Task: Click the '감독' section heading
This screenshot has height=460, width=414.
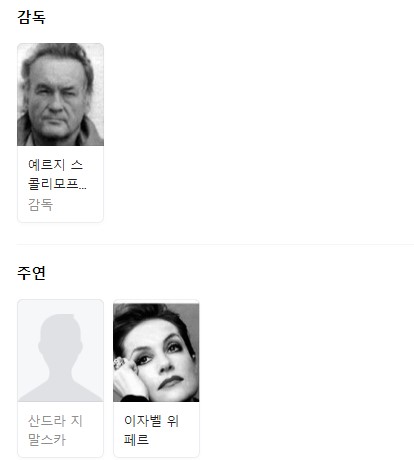Action: pos(31,17)
